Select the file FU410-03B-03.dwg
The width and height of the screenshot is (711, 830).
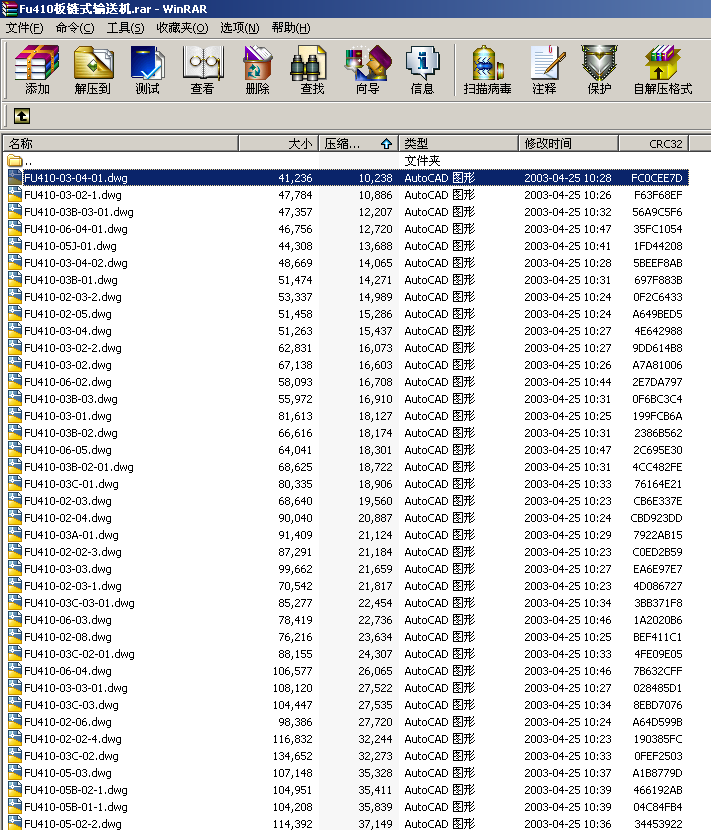(x=71, y=399)
